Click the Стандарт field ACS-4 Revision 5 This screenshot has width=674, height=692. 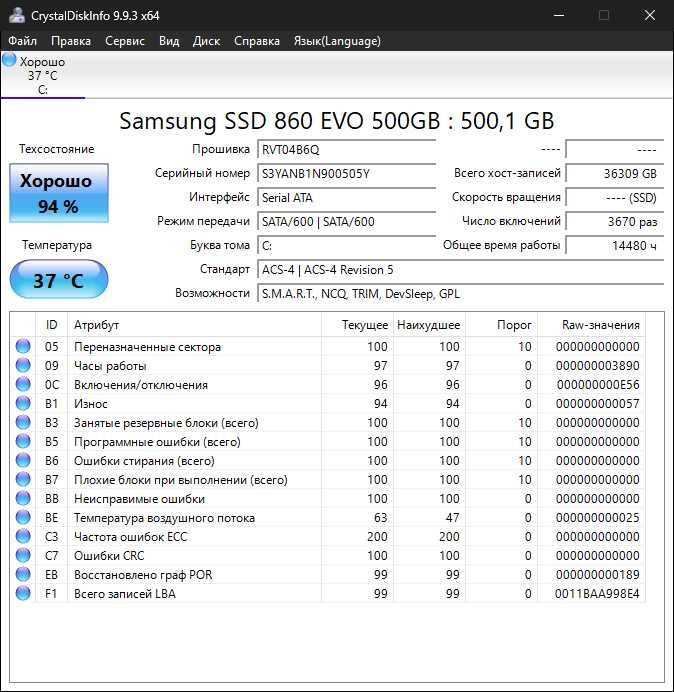(460, 269)
